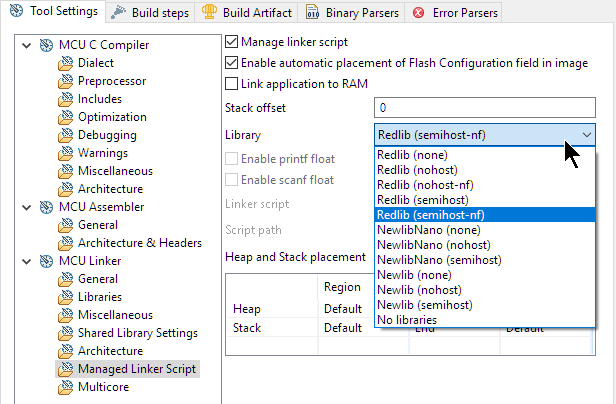
Task: Toggle automatic Flash Configuration placement checkbox
Action: coord(232,63)
